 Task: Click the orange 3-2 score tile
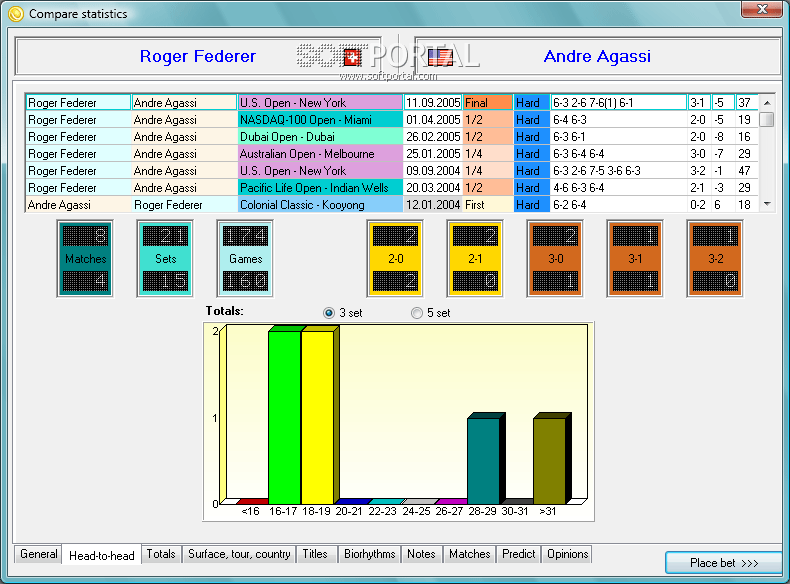[715, 258]
